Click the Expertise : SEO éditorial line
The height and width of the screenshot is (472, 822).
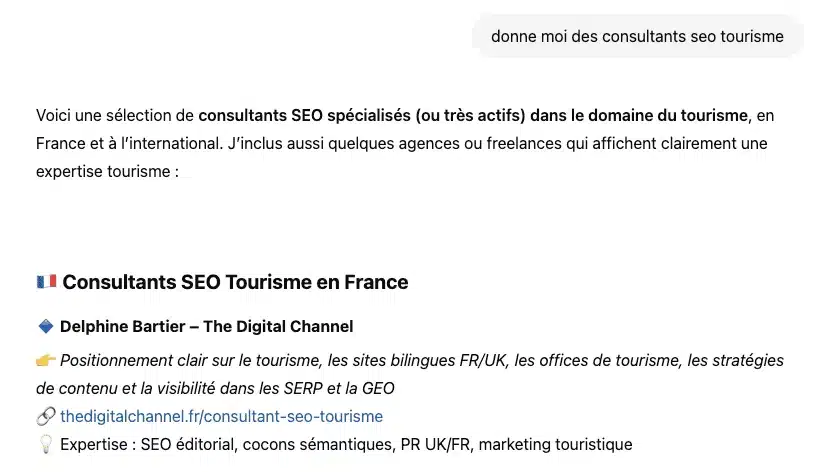tap(346, 445)
